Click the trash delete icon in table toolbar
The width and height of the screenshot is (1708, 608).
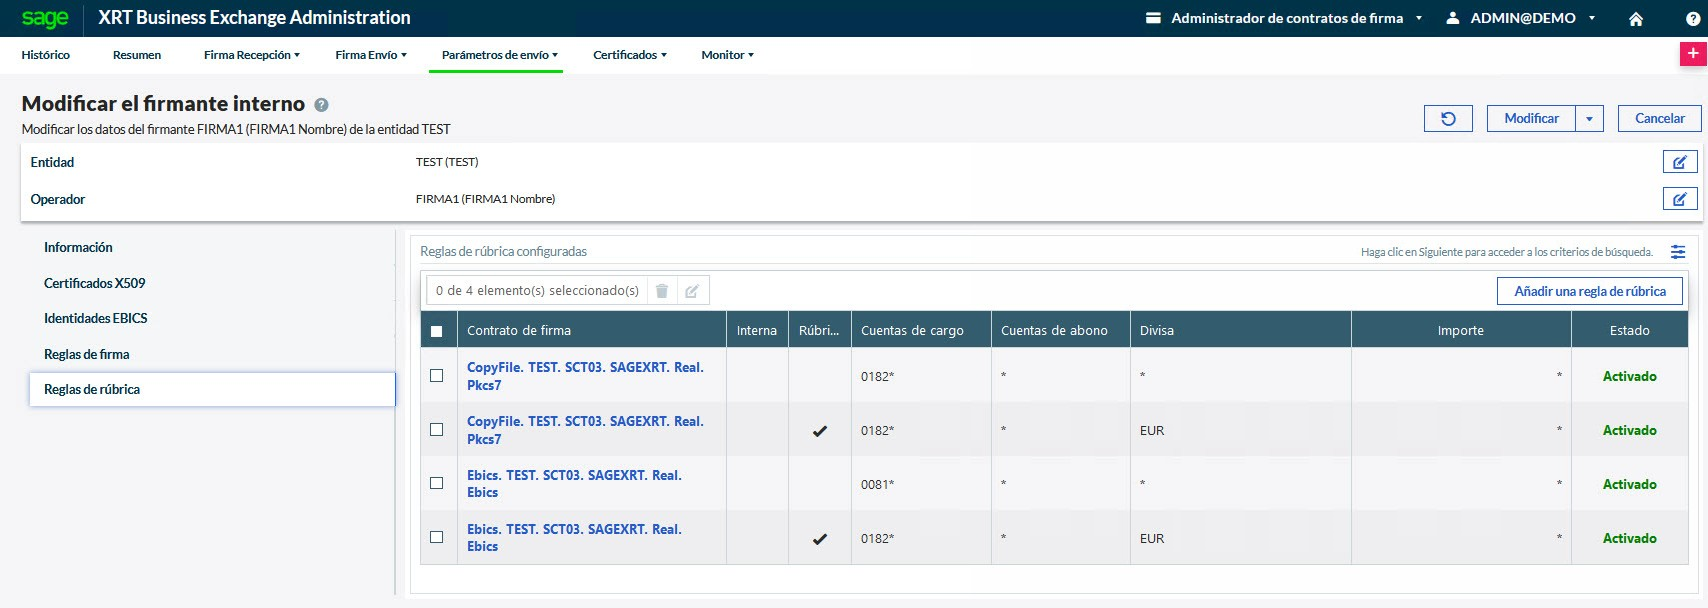[x=661, y=291]
